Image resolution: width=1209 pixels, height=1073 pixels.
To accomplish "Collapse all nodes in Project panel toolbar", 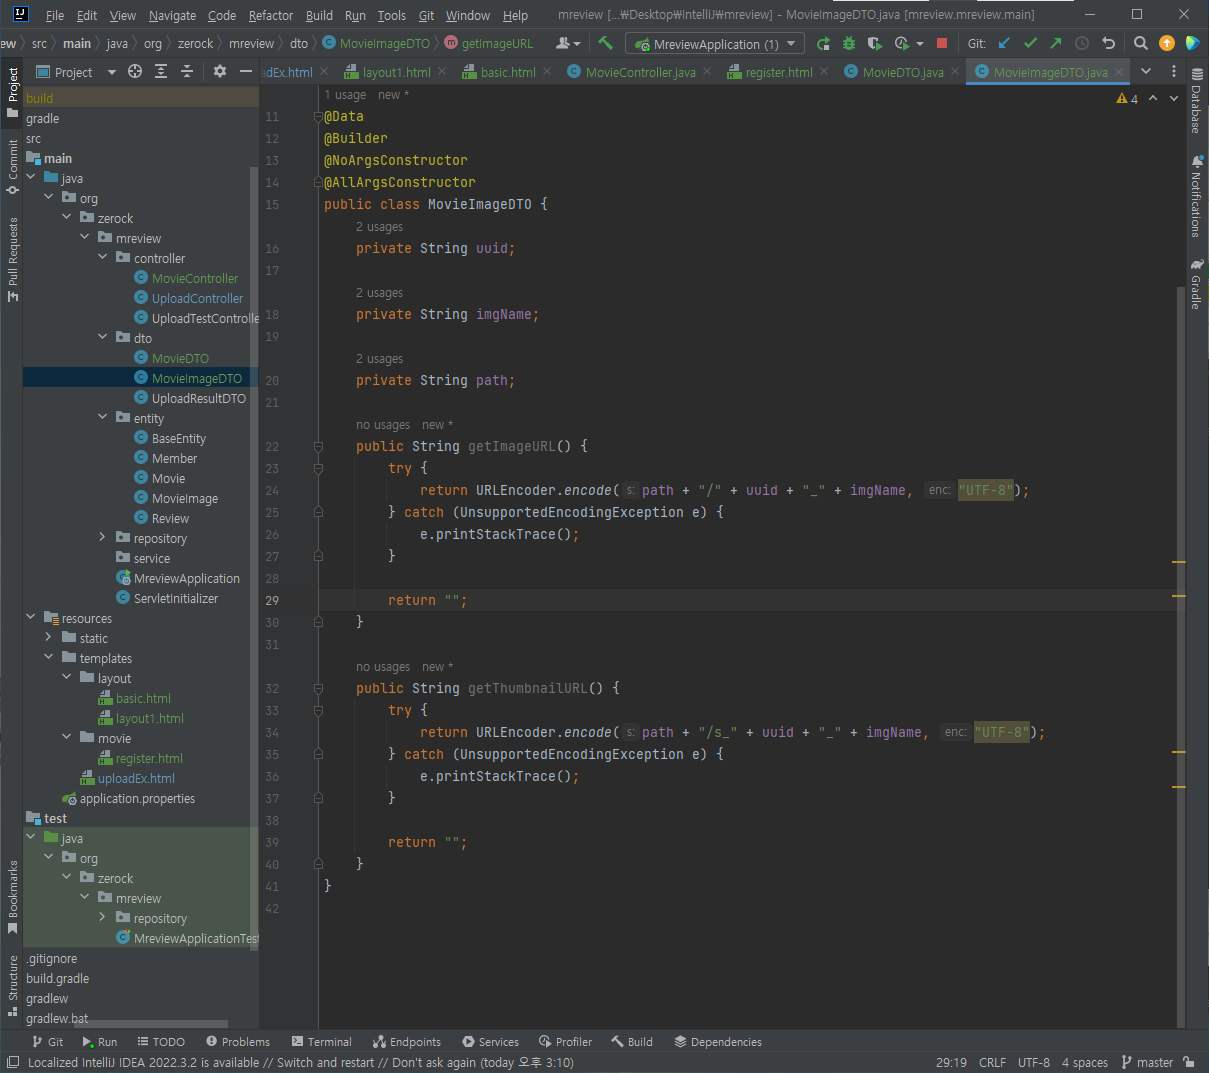I will coord(187,71).
